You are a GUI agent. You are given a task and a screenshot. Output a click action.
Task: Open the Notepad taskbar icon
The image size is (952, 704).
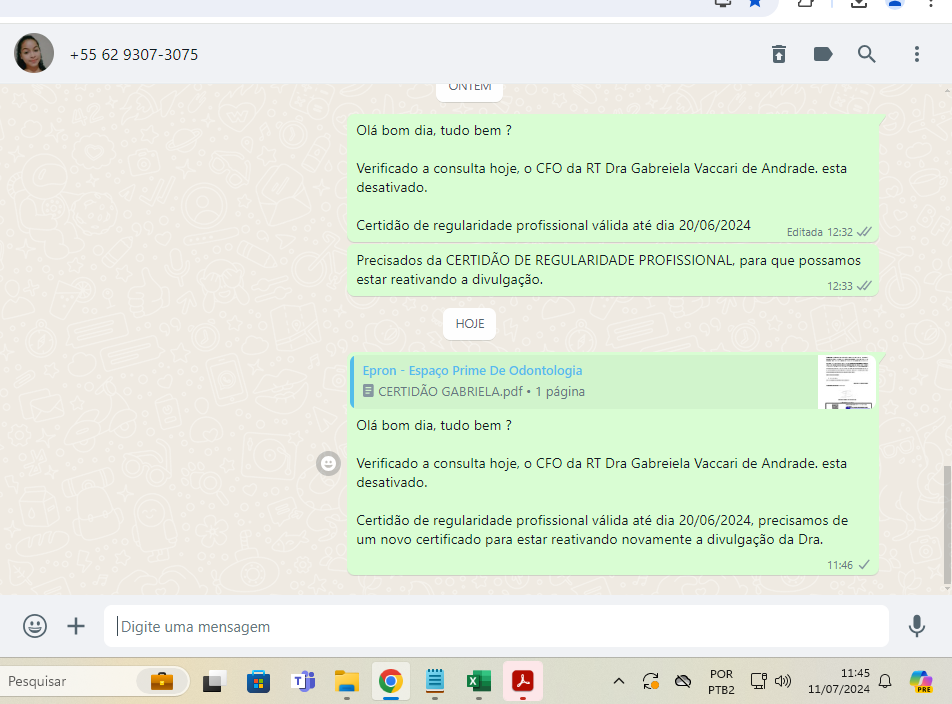[435, 681]
